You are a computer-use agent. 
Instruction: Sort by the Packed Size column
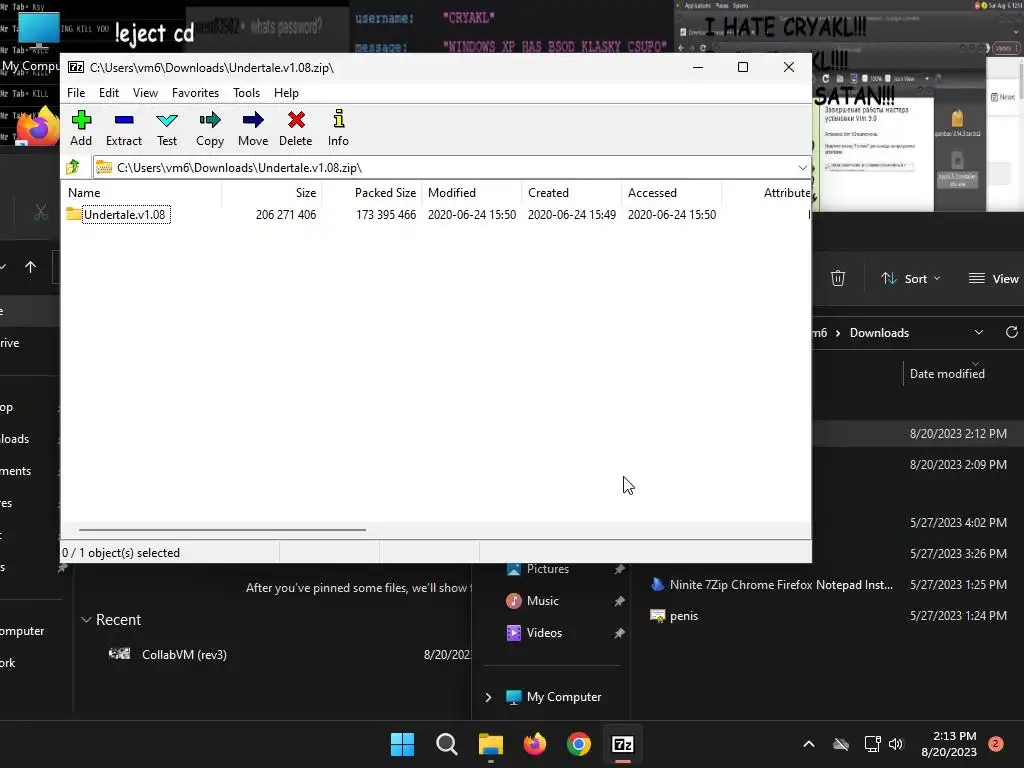pyautogui.click(x=372, y=193)
